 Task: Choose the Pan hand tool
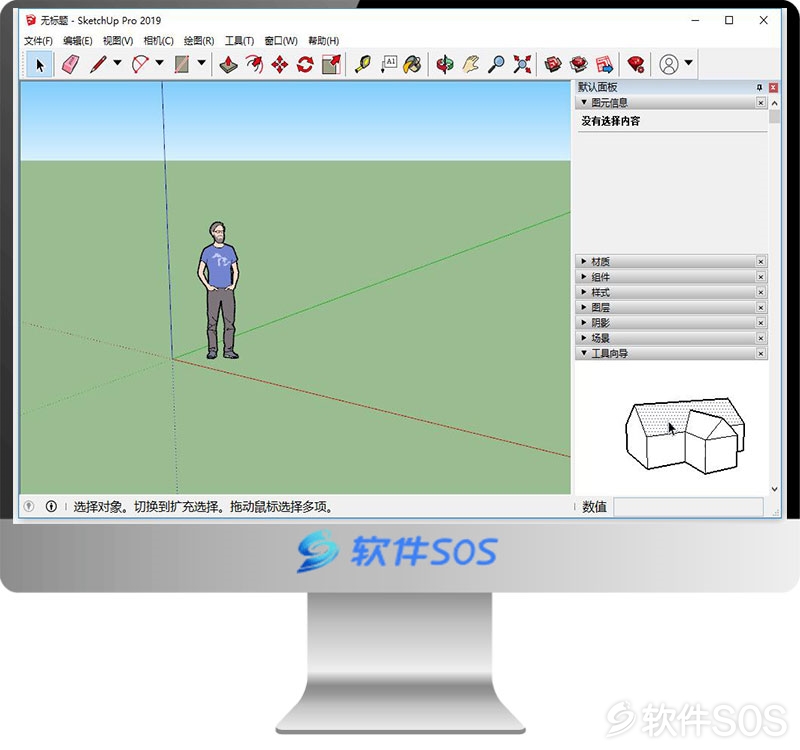[470, 65]
